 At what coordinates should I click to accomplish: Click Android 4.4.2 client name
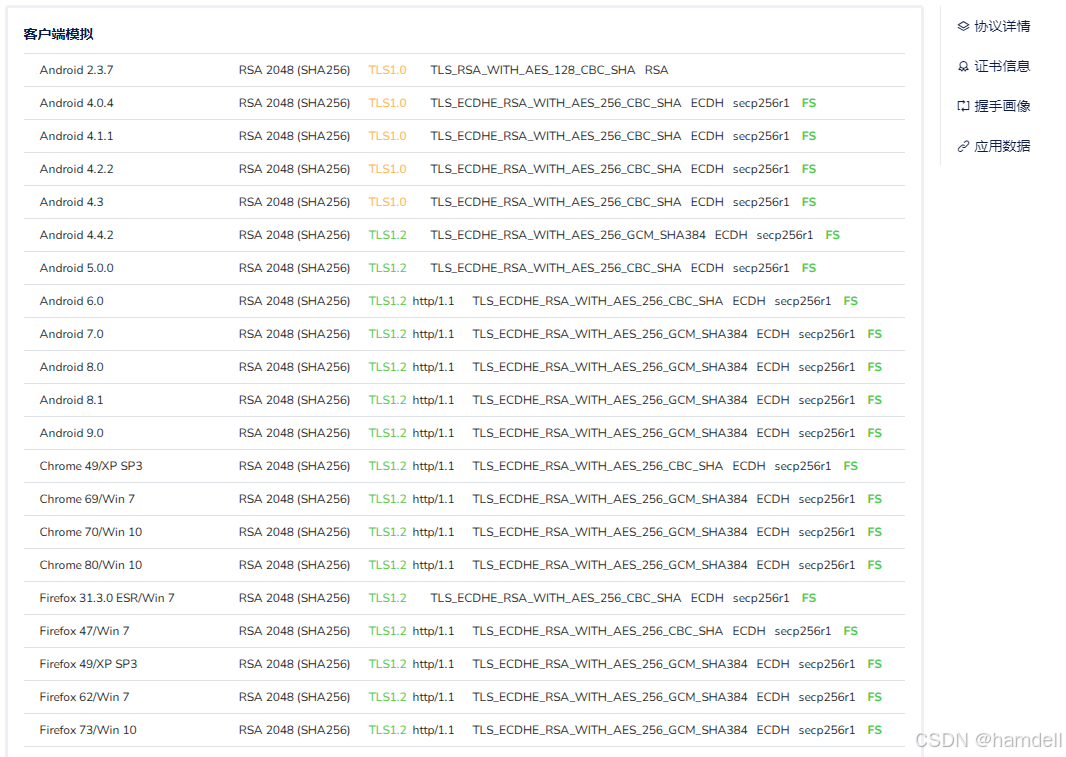click(x=76, y=235)
